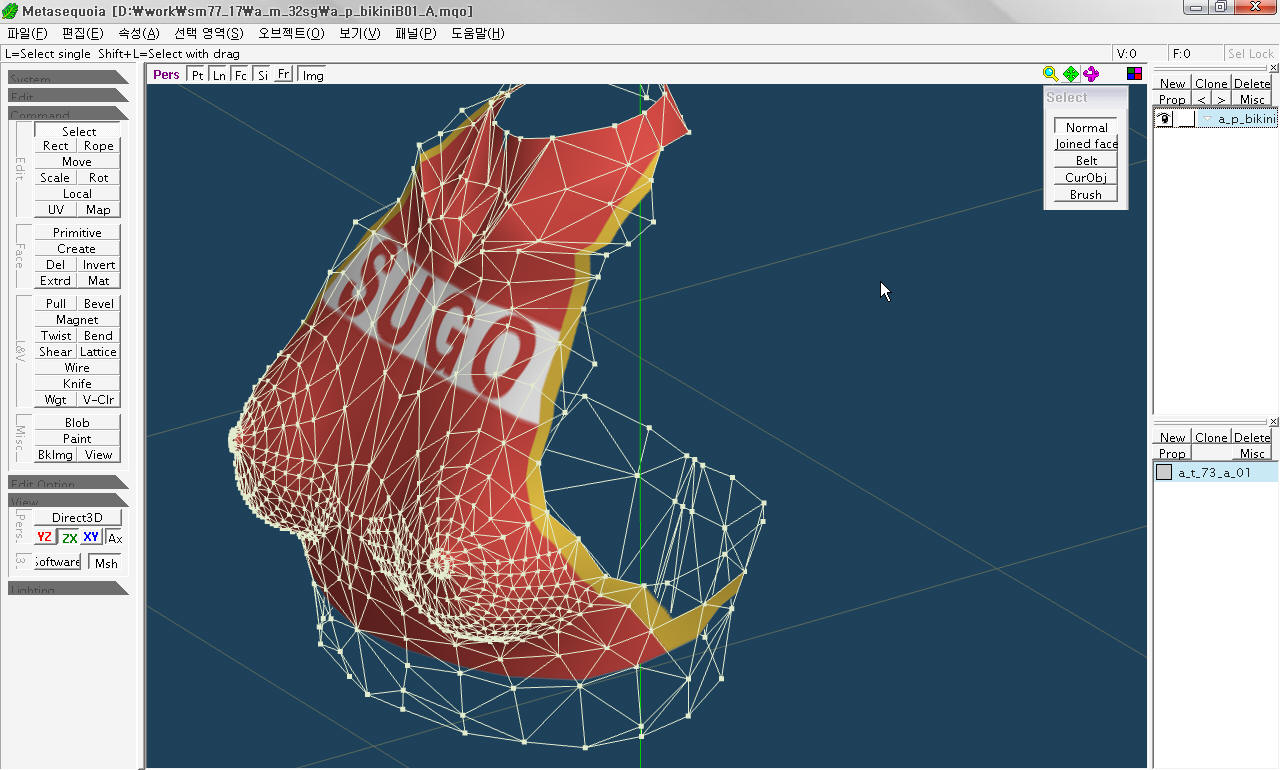Choose the Rect selection command
This screenshot has height=770, width=1280.
click(x=56, y=145)
